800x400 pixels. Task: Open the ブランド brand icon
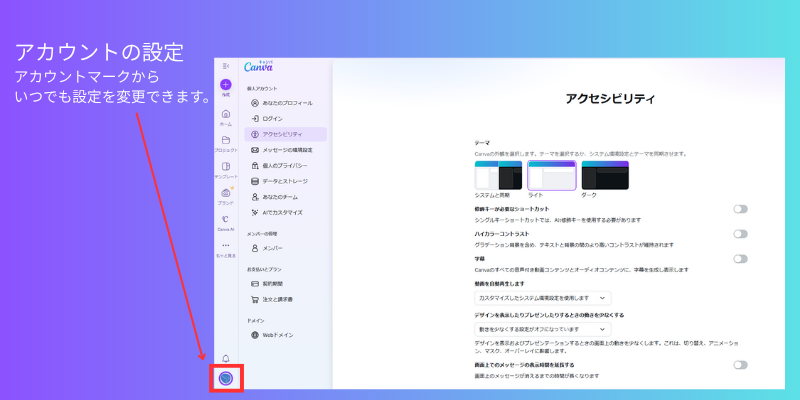pyautogui.click(x=226, y=193)
